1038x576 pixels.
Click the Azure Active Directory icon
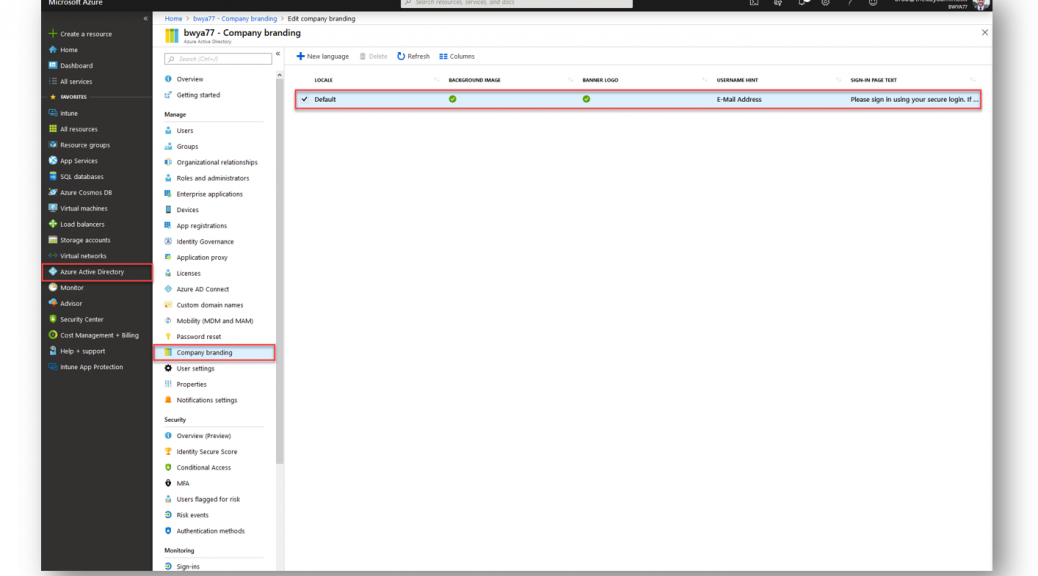point(53,271)
